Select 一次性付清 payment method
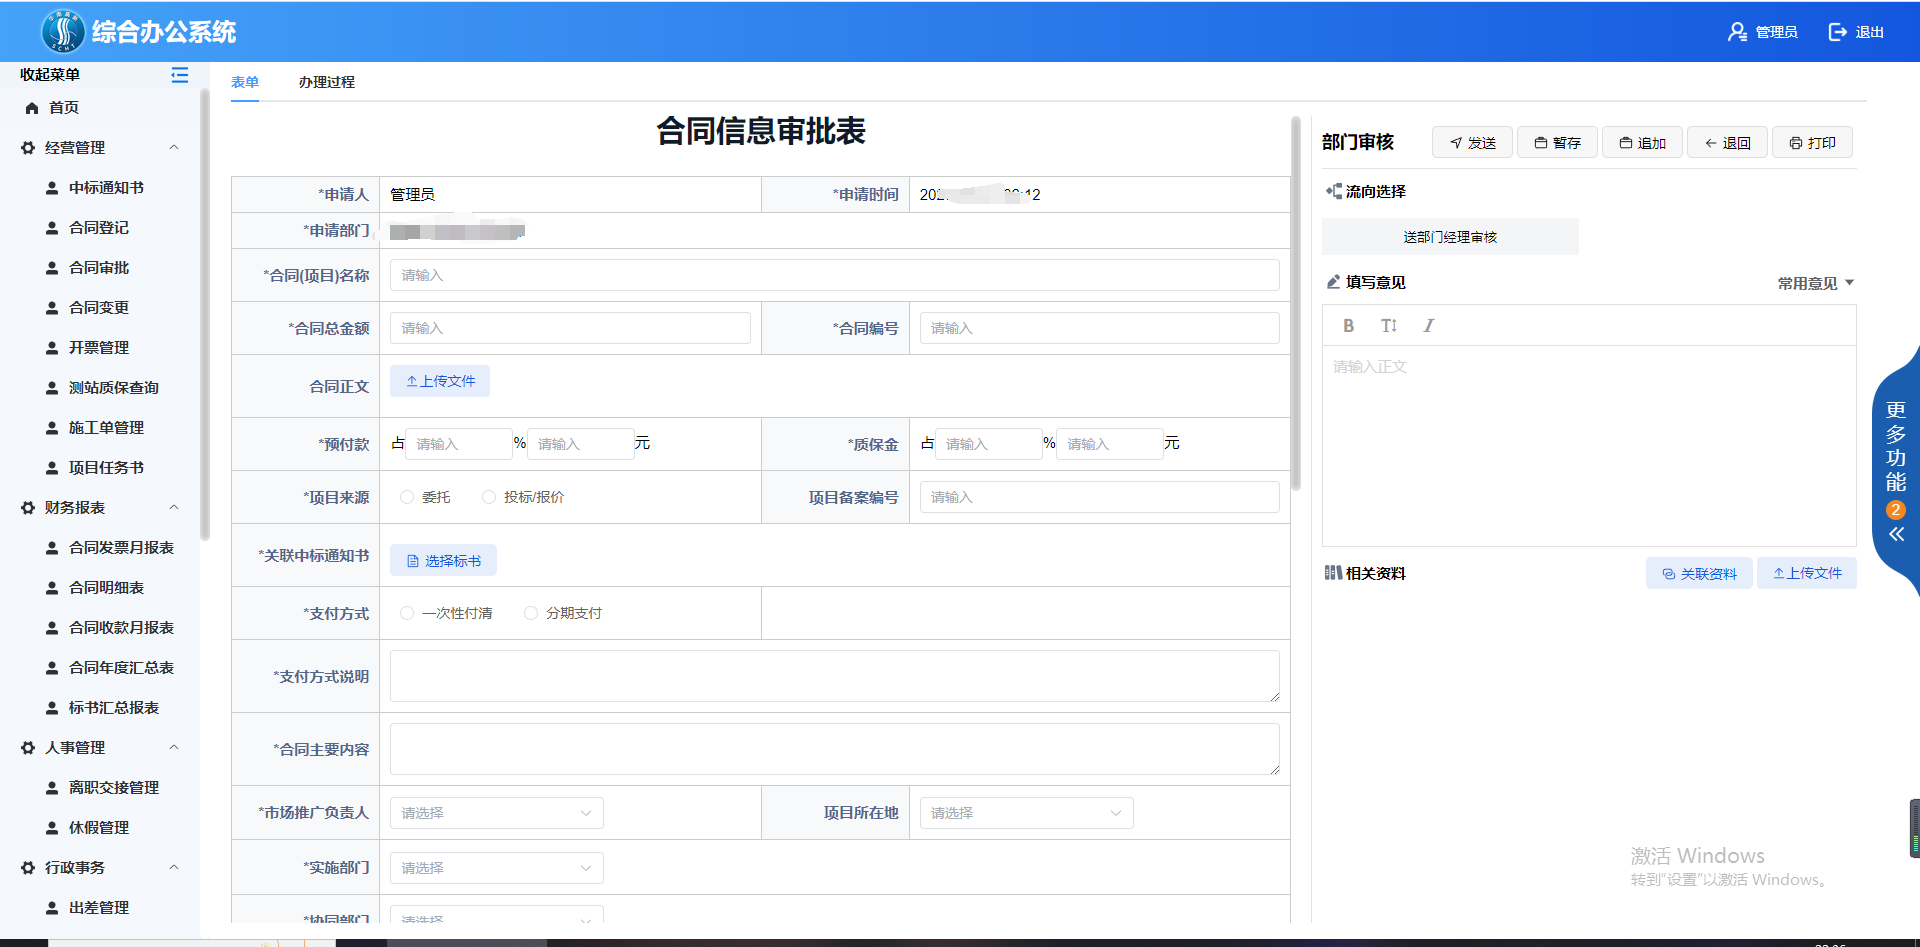 407,613
